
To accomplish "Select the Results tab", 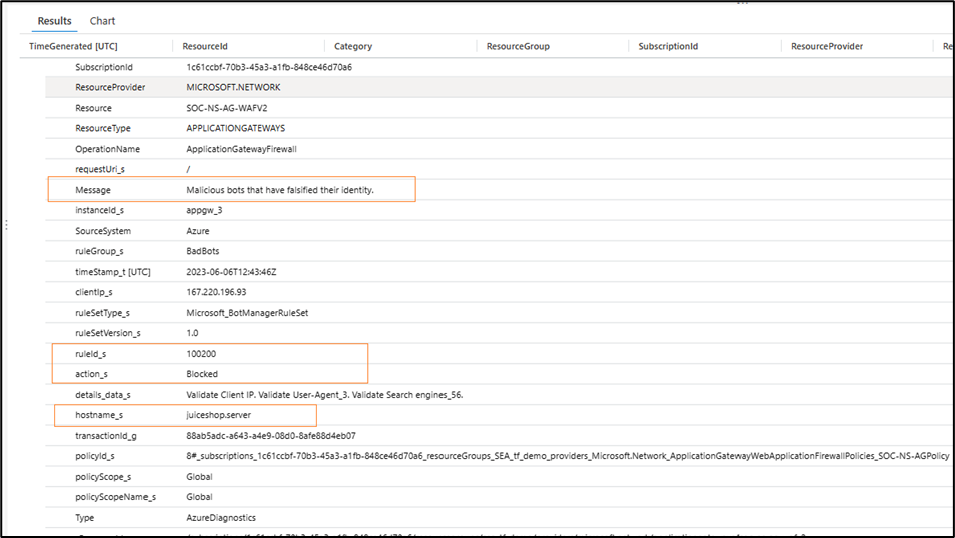I will (55, 21).
